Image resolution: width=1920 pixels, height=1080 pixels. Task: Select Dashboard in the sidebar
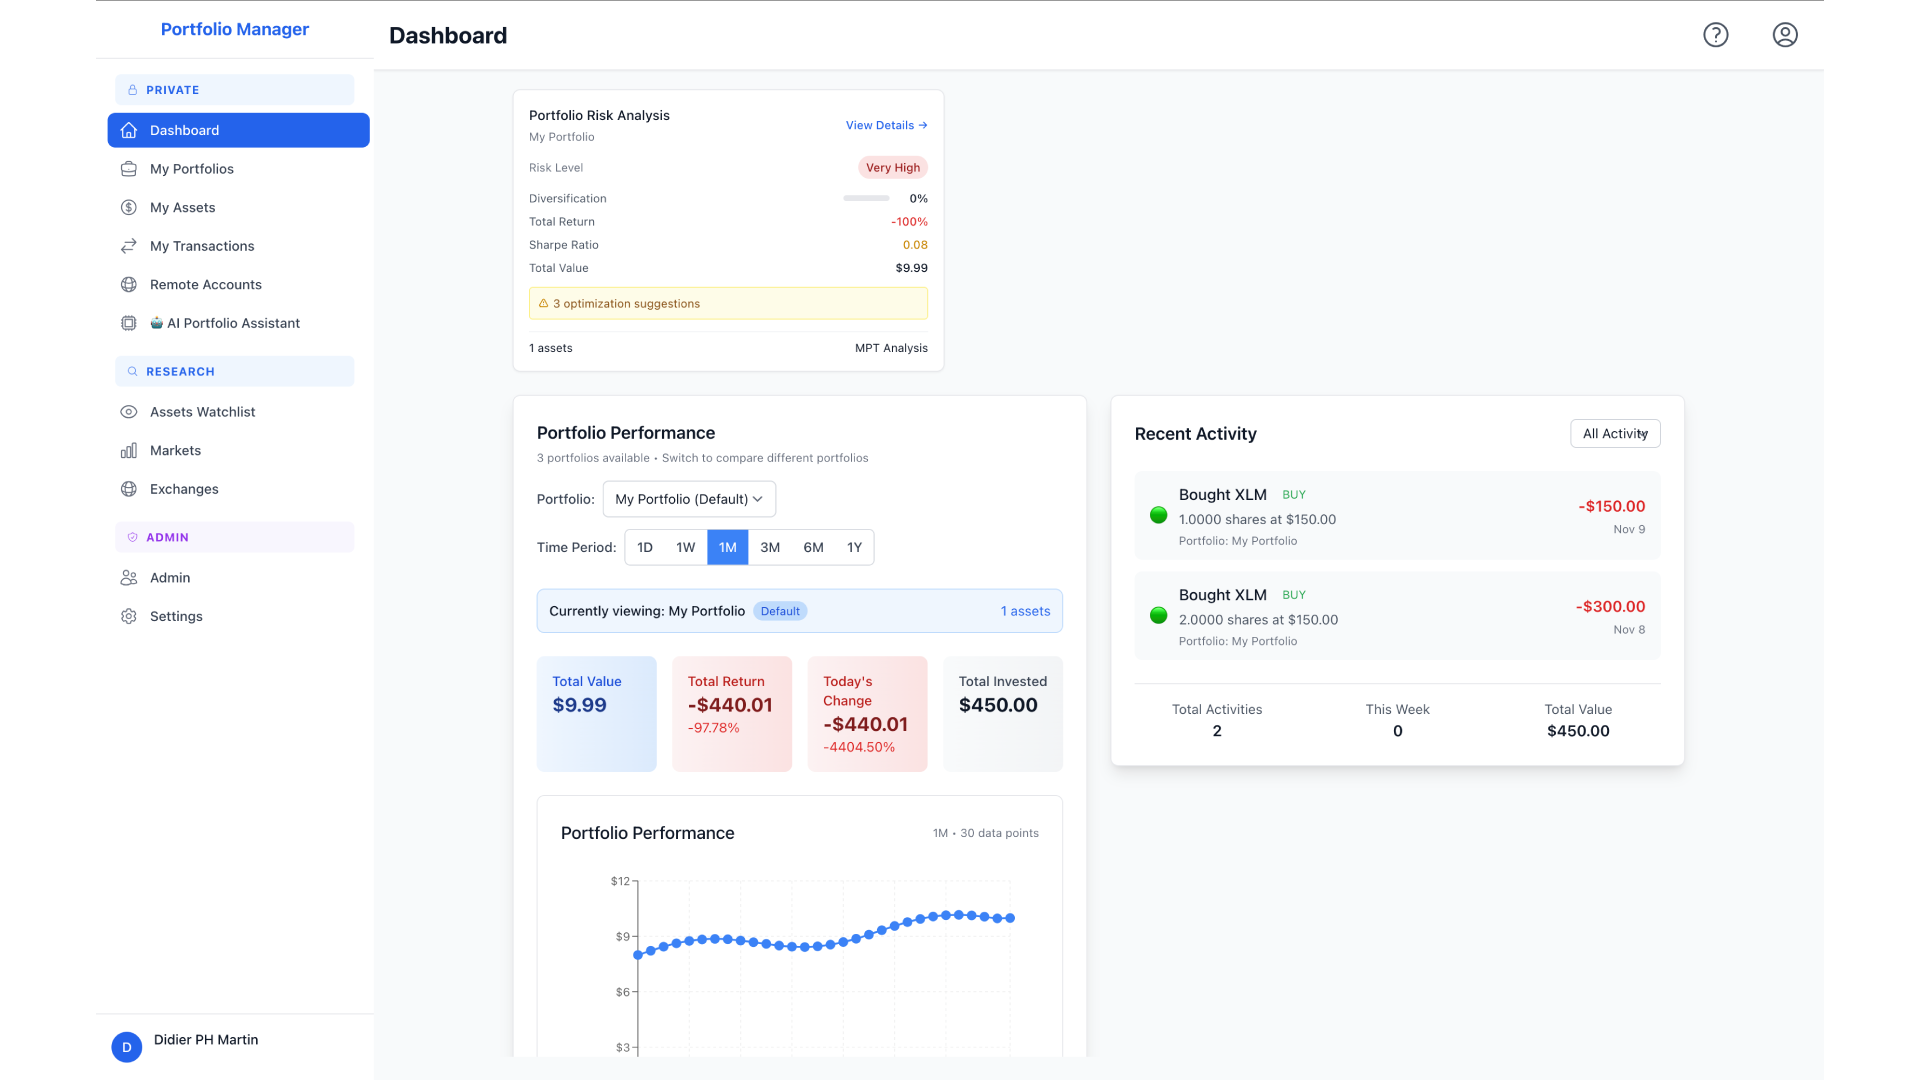[184, 130]
